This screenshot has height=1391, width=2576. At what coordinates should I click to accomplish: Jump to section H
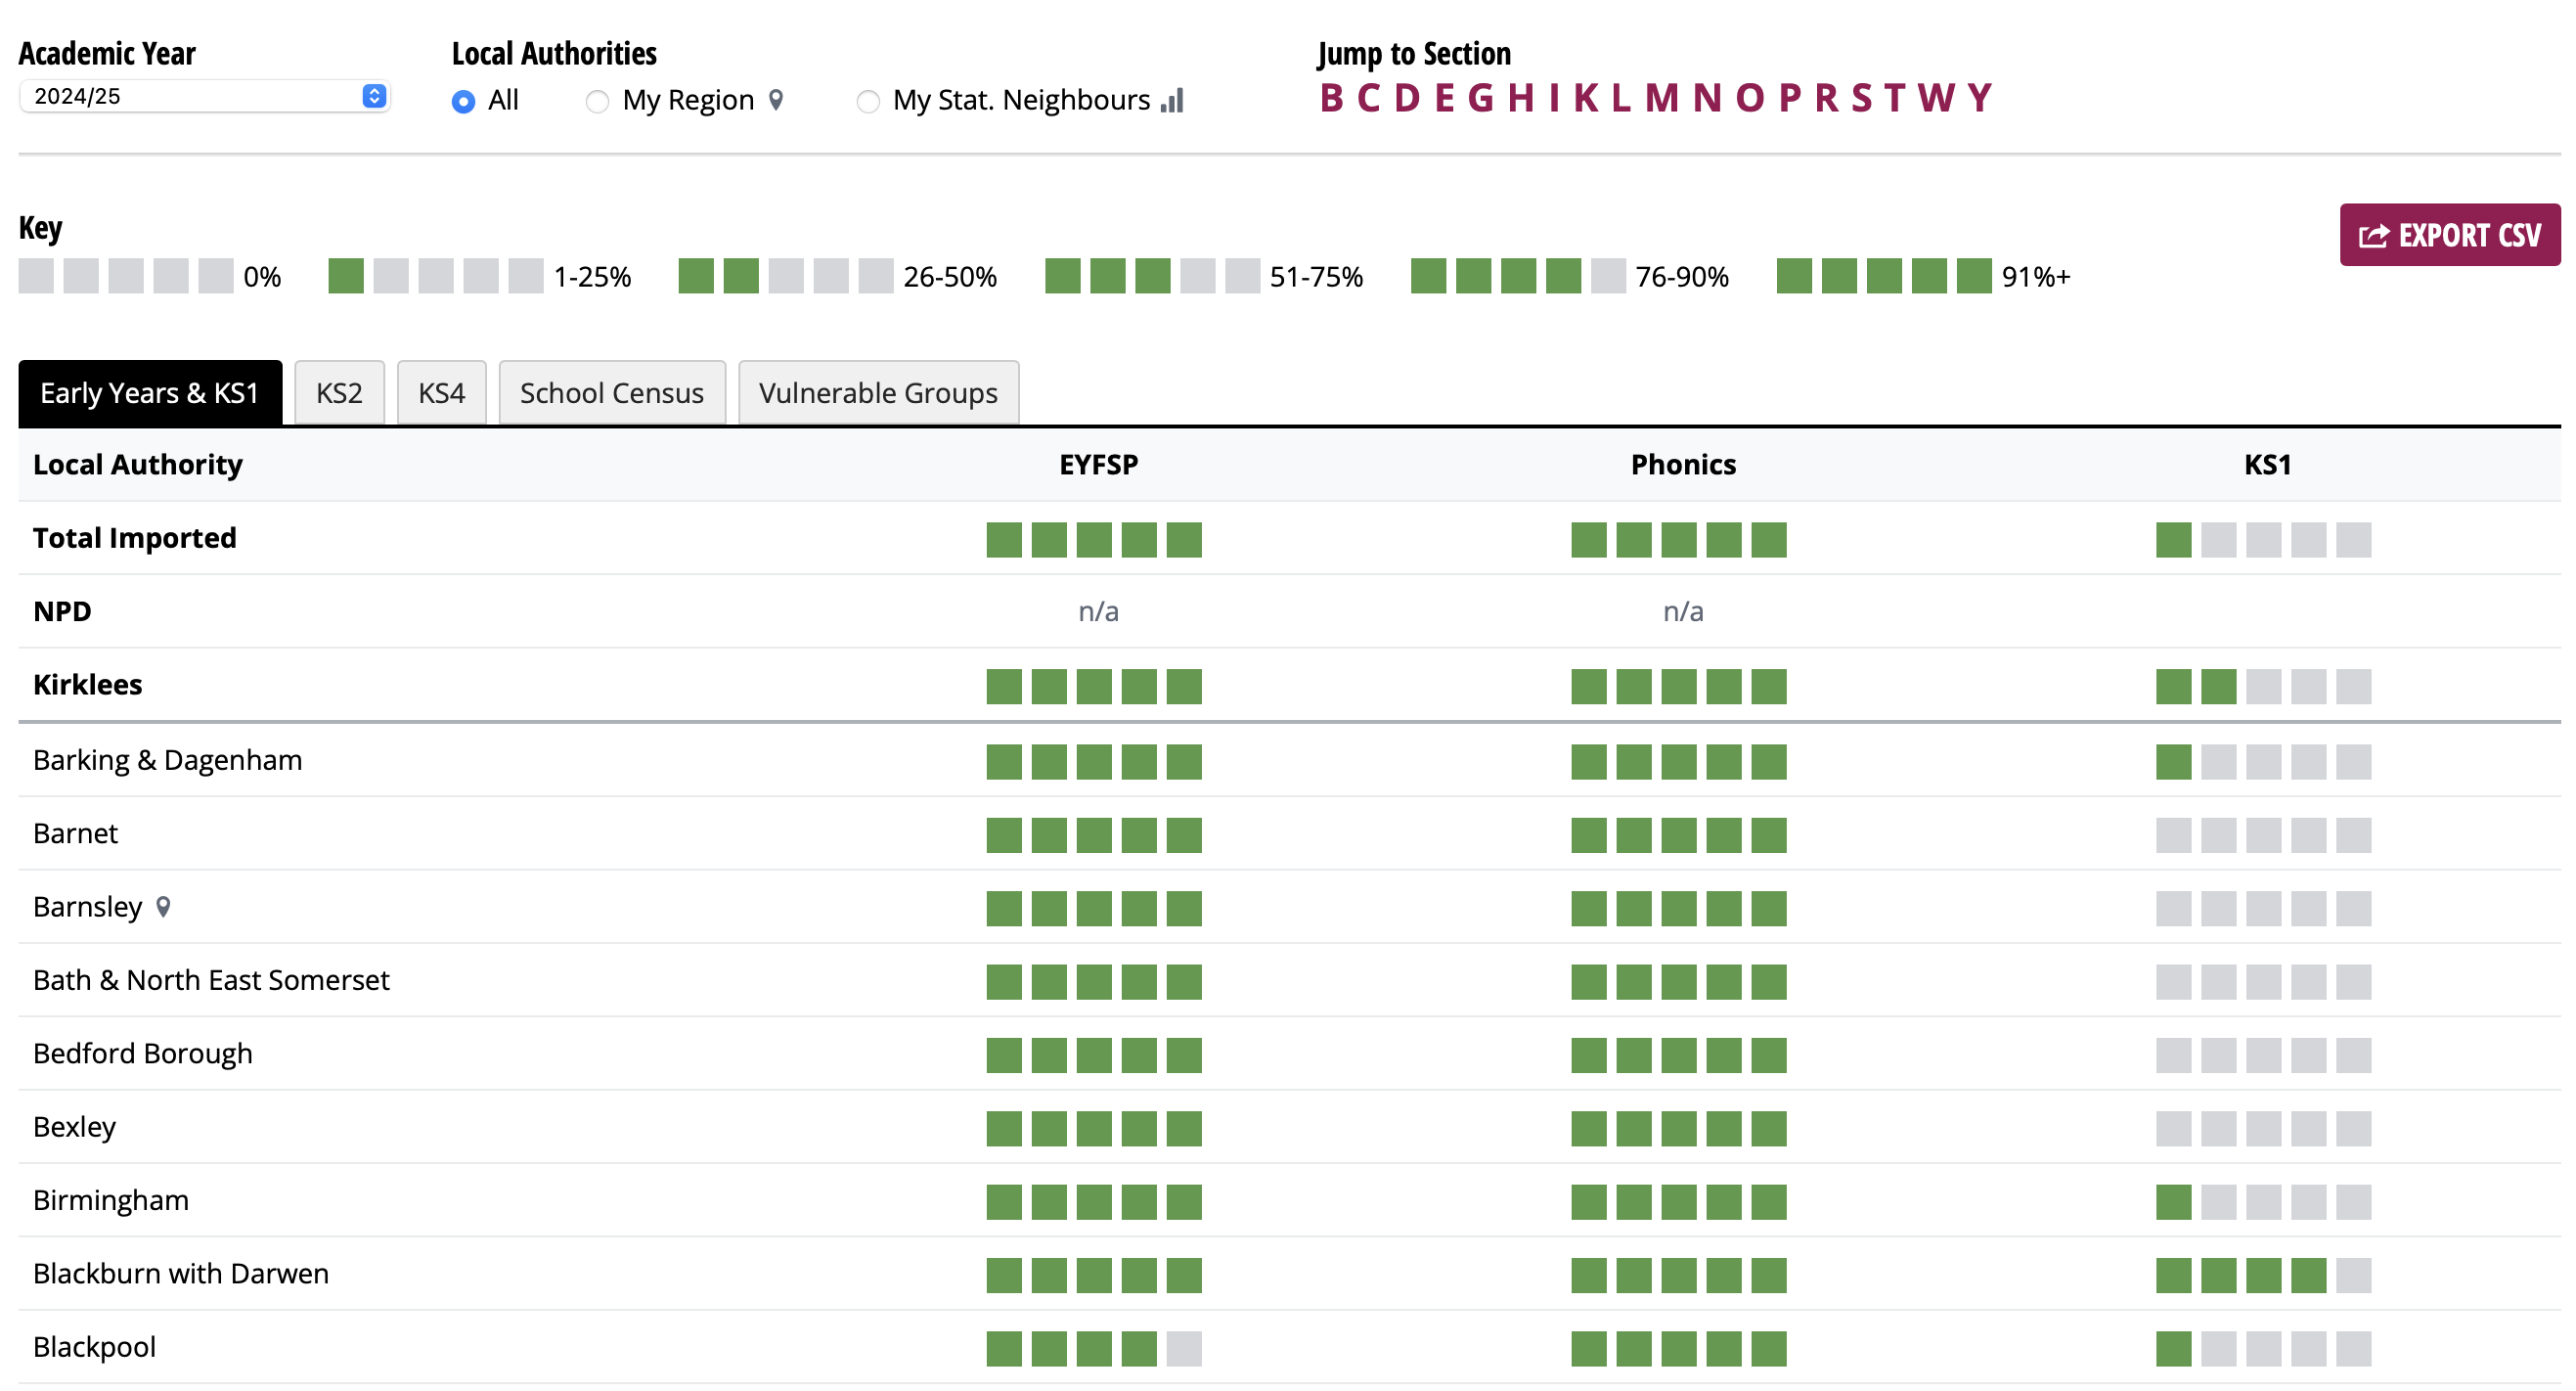point(1521,98)
